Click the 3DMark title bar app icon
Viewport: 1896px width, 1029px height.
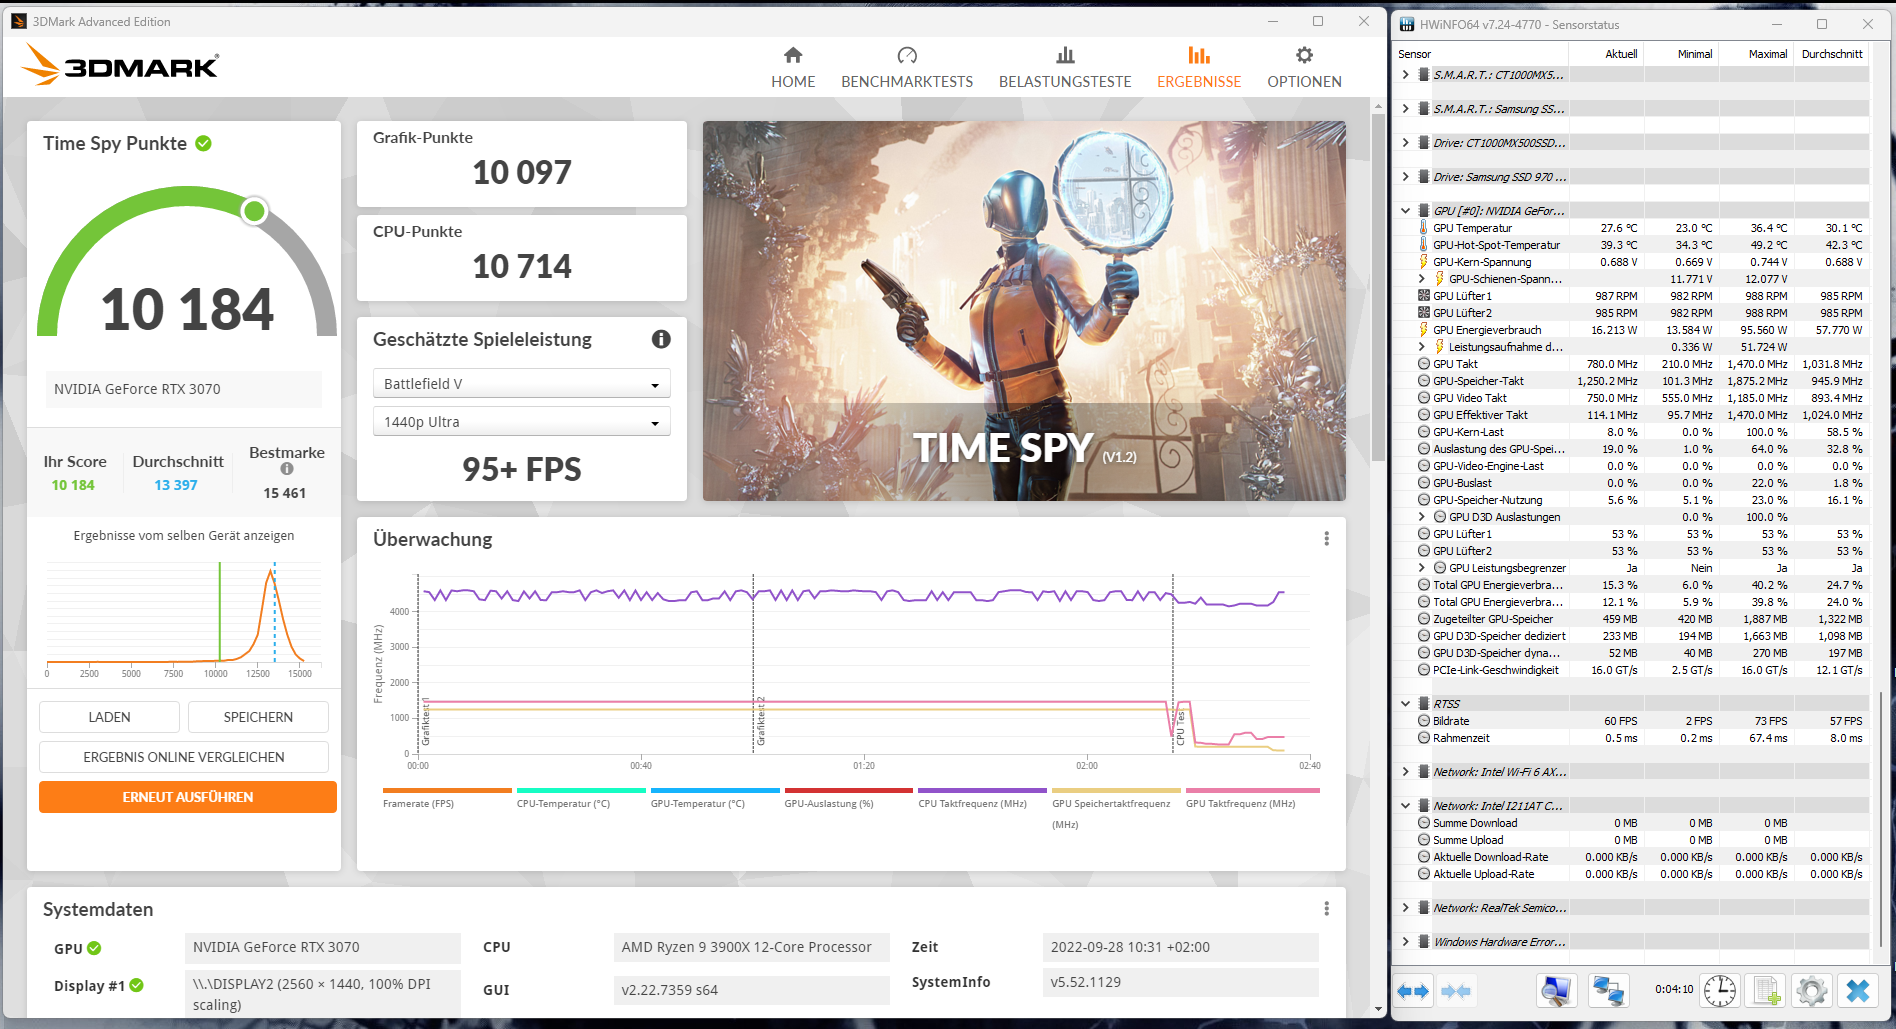point(19,21)
